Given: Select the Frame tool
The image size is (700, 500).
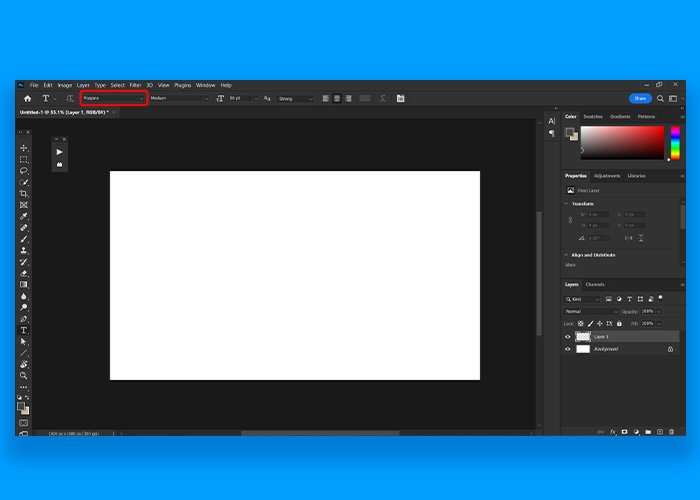Looking at the screenshot, I should [x=24, y=205].
